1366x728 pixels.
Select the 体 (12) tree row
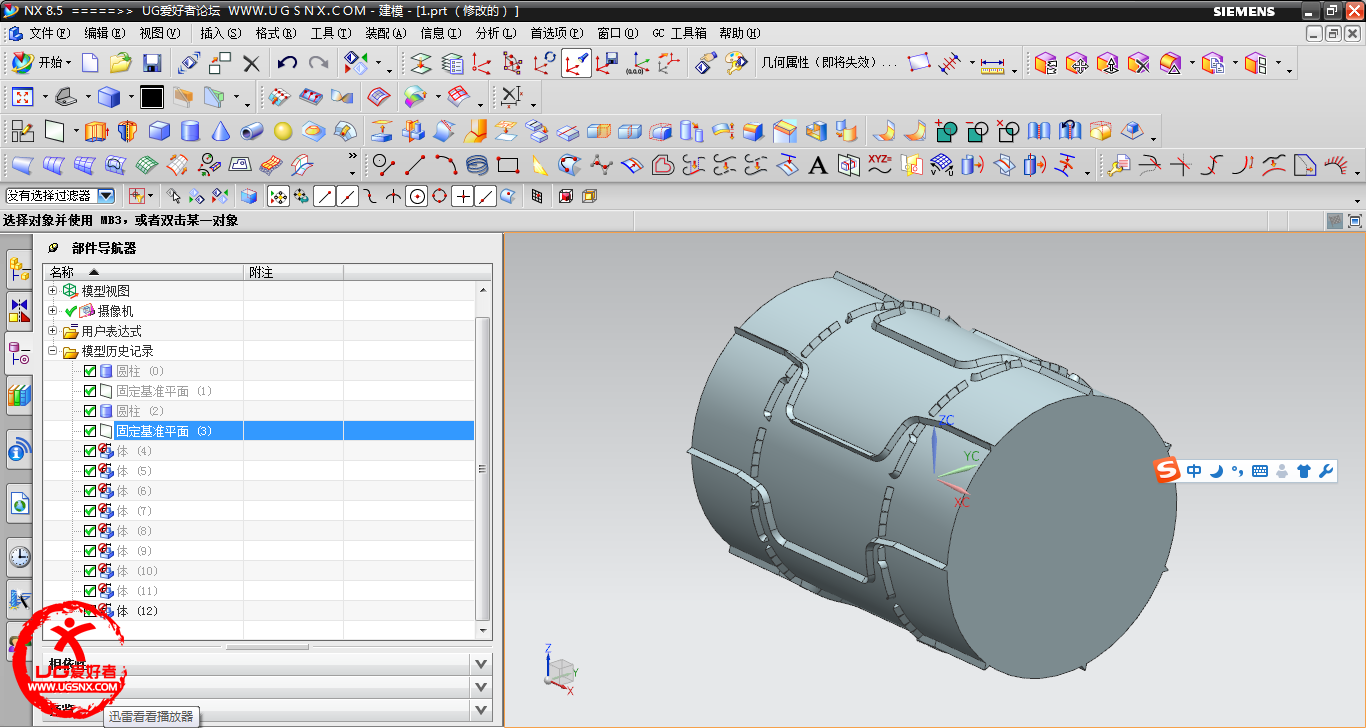click(x=258, y=611)
